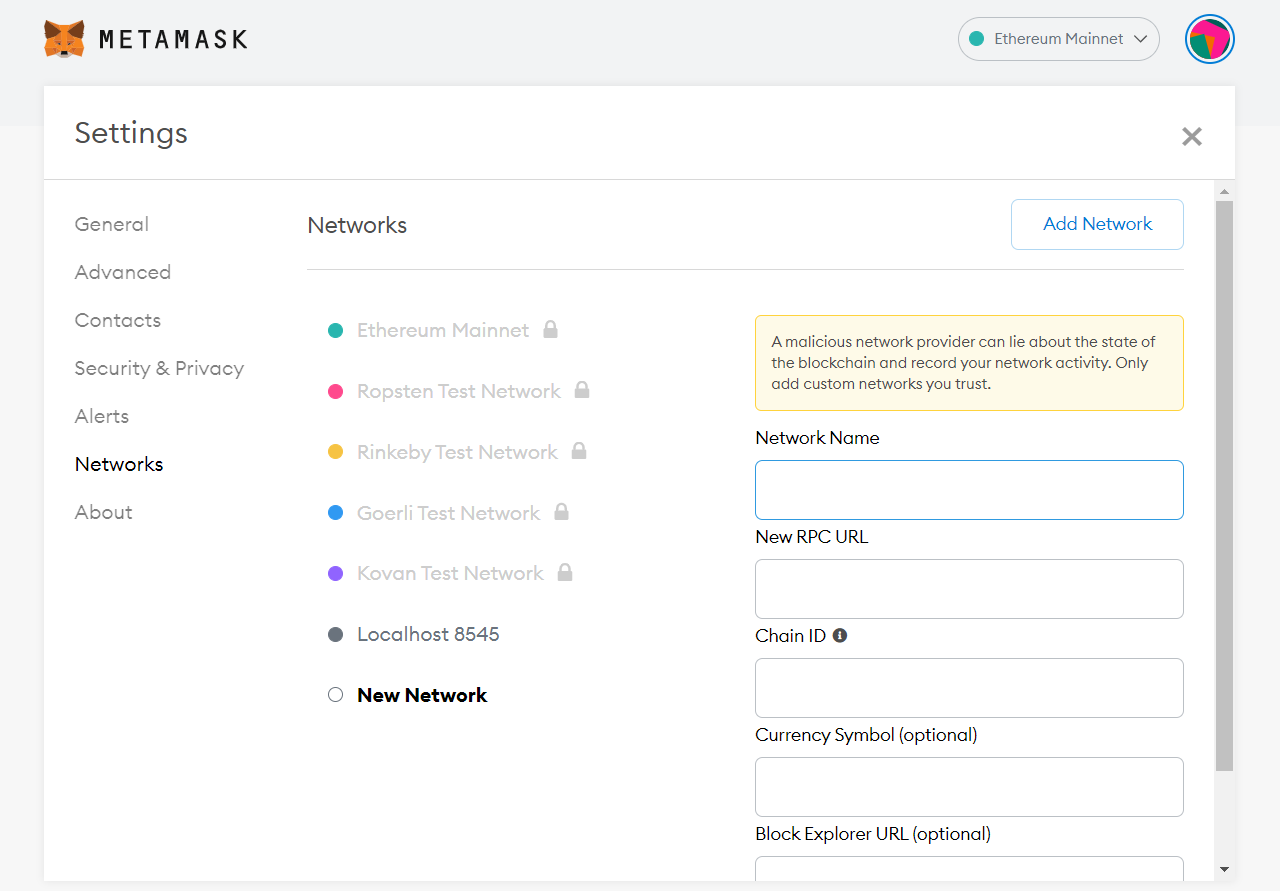Click the lock icon beside Ropsten Test Network
1280x891 pixels.
click(583, 390)
